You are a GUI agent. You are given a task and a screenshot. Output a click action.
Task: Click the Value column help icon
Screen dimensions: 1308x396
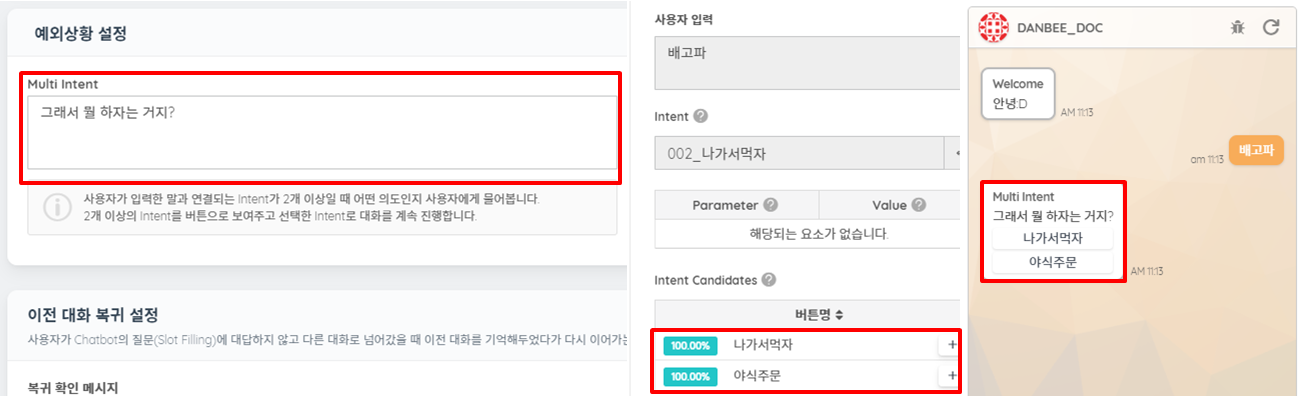tap(919, 205)
